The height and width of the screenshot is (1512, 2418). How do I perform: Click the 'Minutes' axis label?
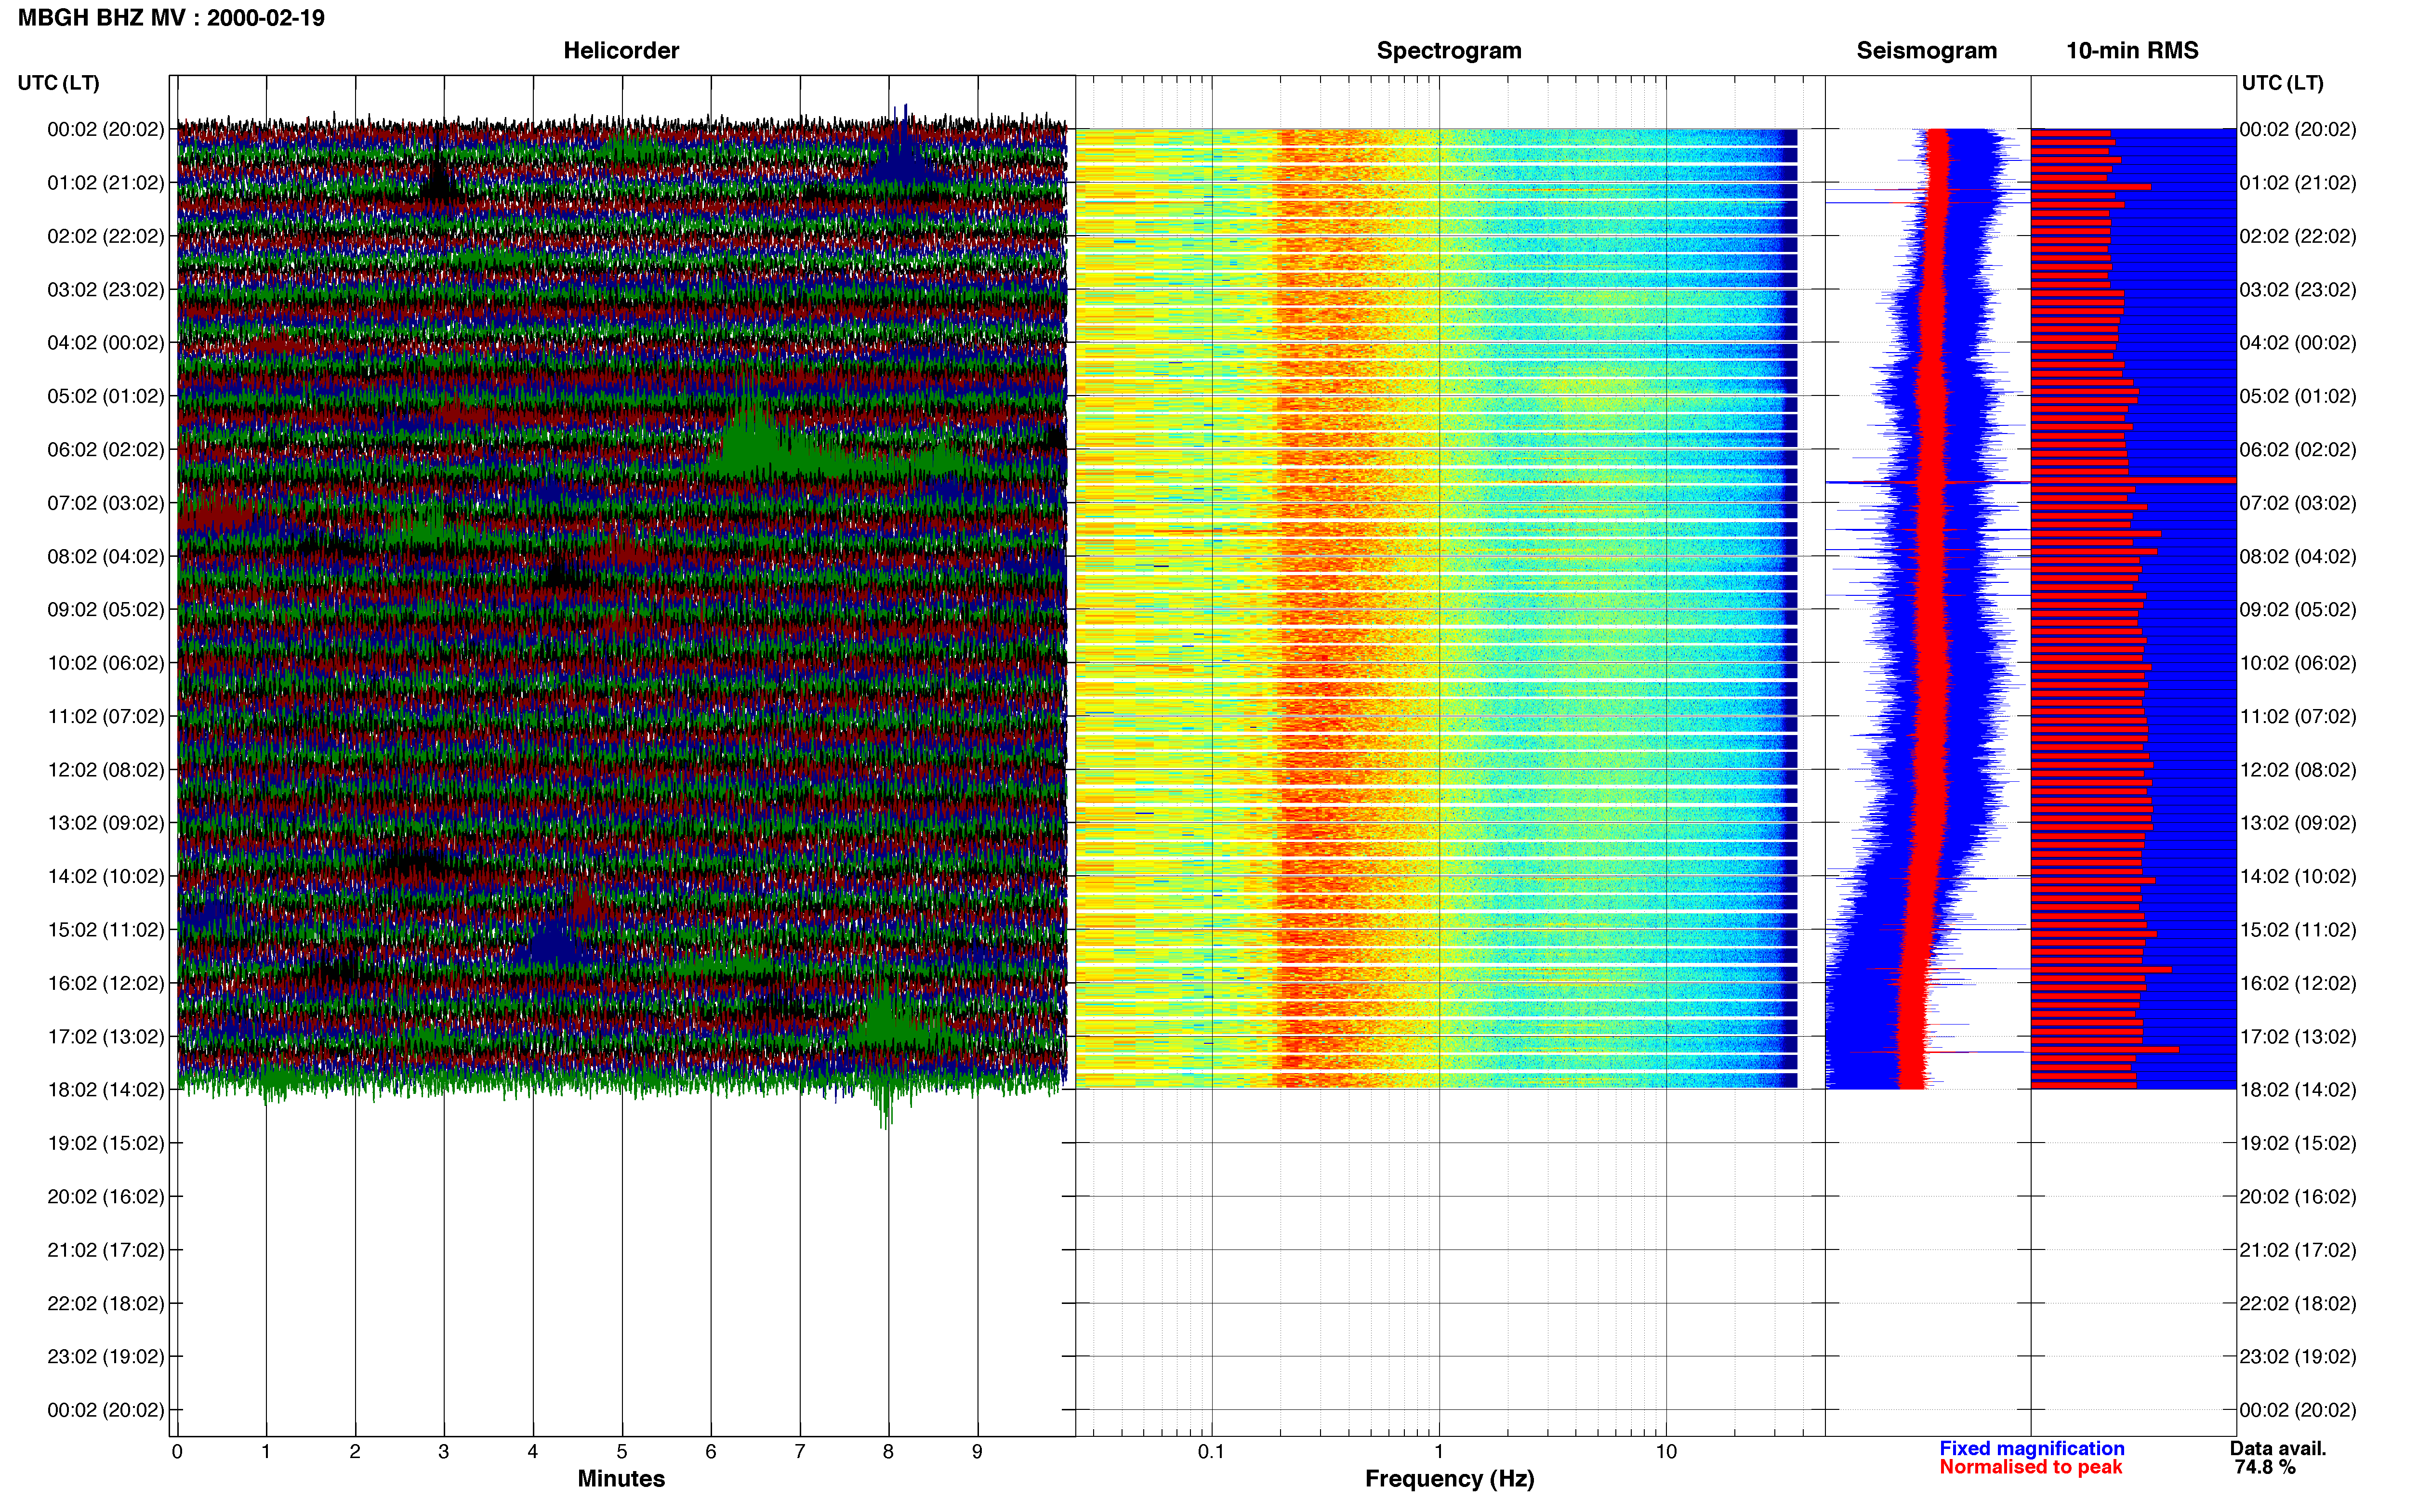click(621, 1478)
